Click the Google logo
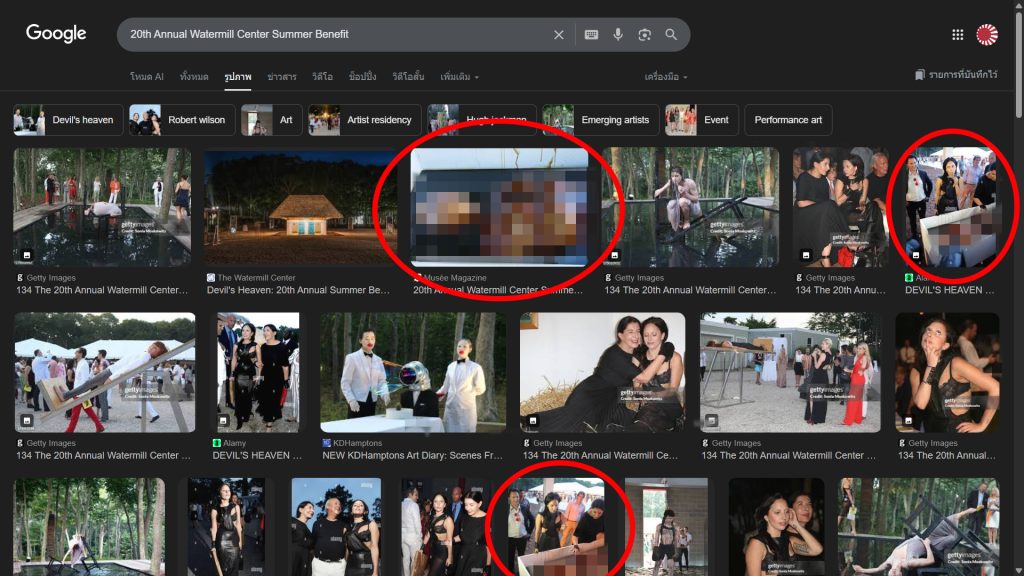The image size is (1024, 576). click(x=56, y=34)
